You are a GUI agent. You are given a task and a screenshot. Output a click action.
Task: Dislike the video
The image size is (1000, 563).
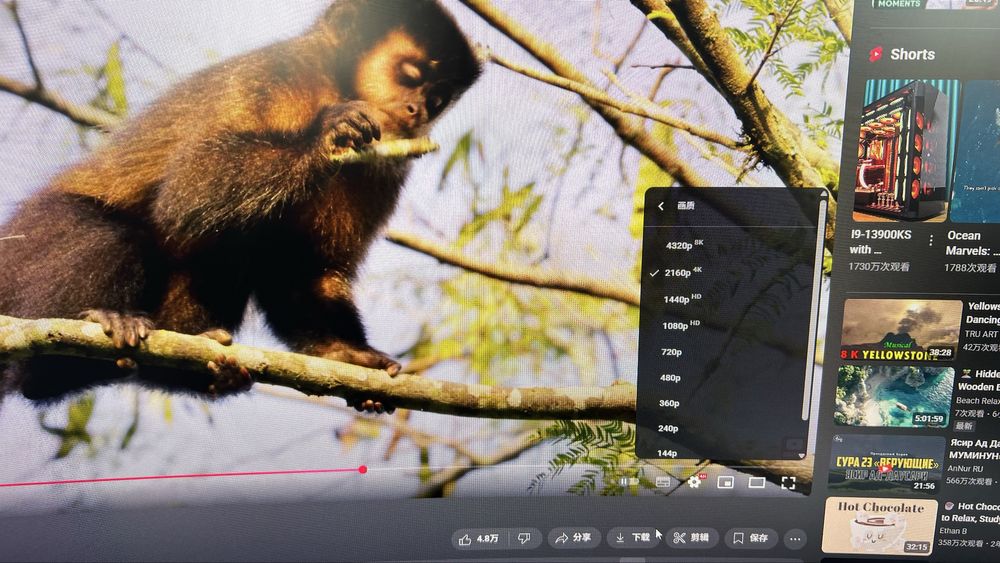point(524,539)
